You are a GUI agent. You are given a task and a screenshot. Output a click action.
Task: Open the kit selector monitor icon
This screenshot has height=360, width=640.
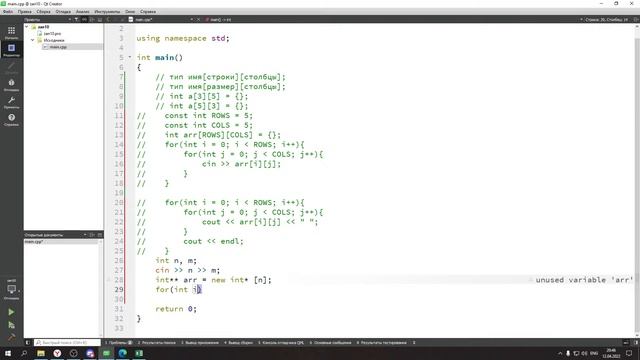[x=11, y=289]
